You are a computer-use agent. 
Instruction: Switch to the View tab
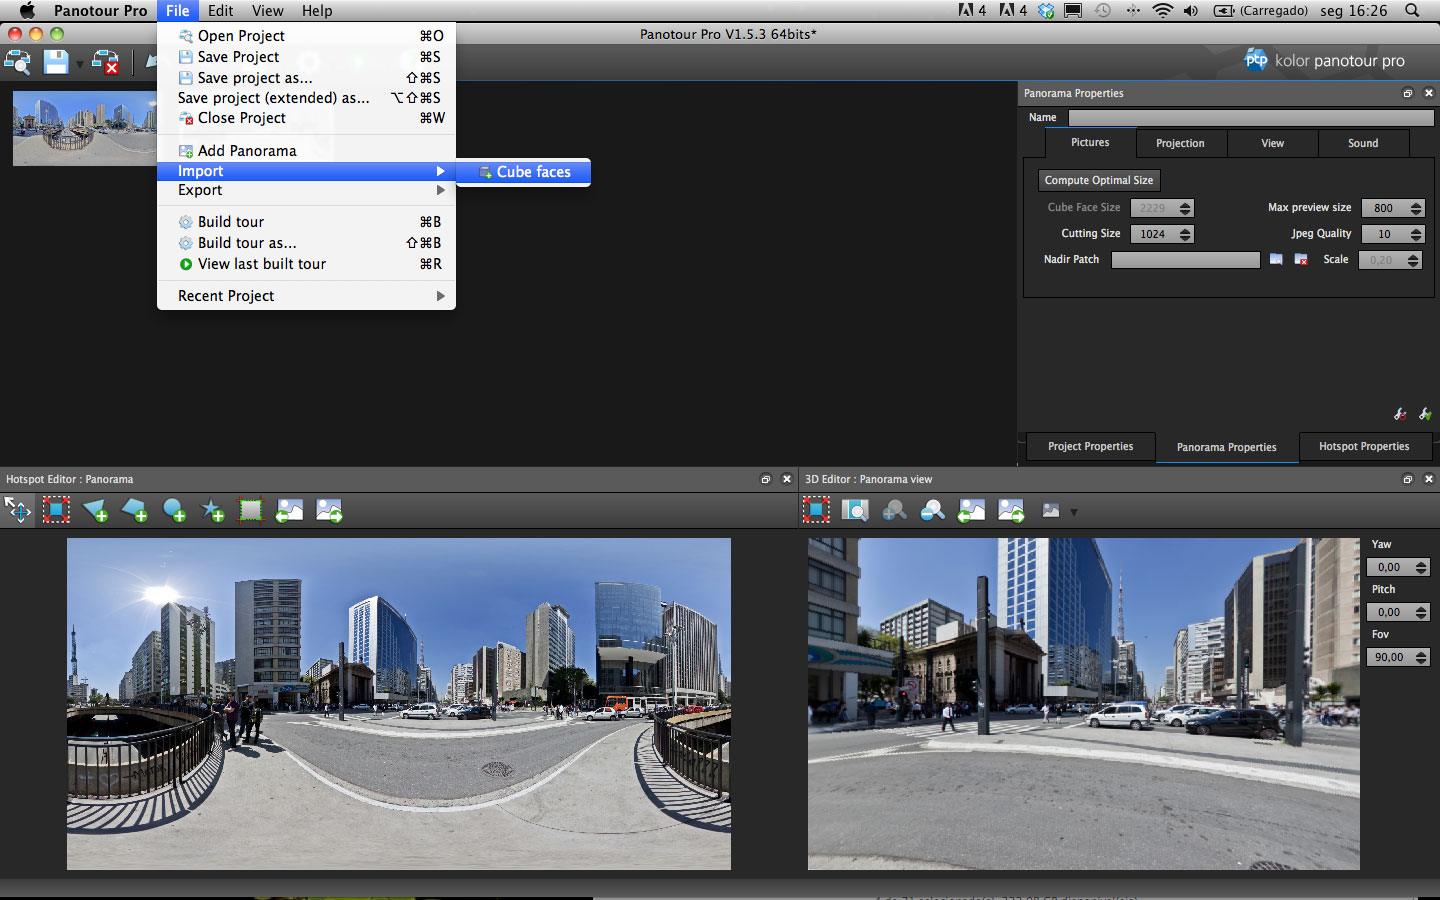click(1272, 143)
